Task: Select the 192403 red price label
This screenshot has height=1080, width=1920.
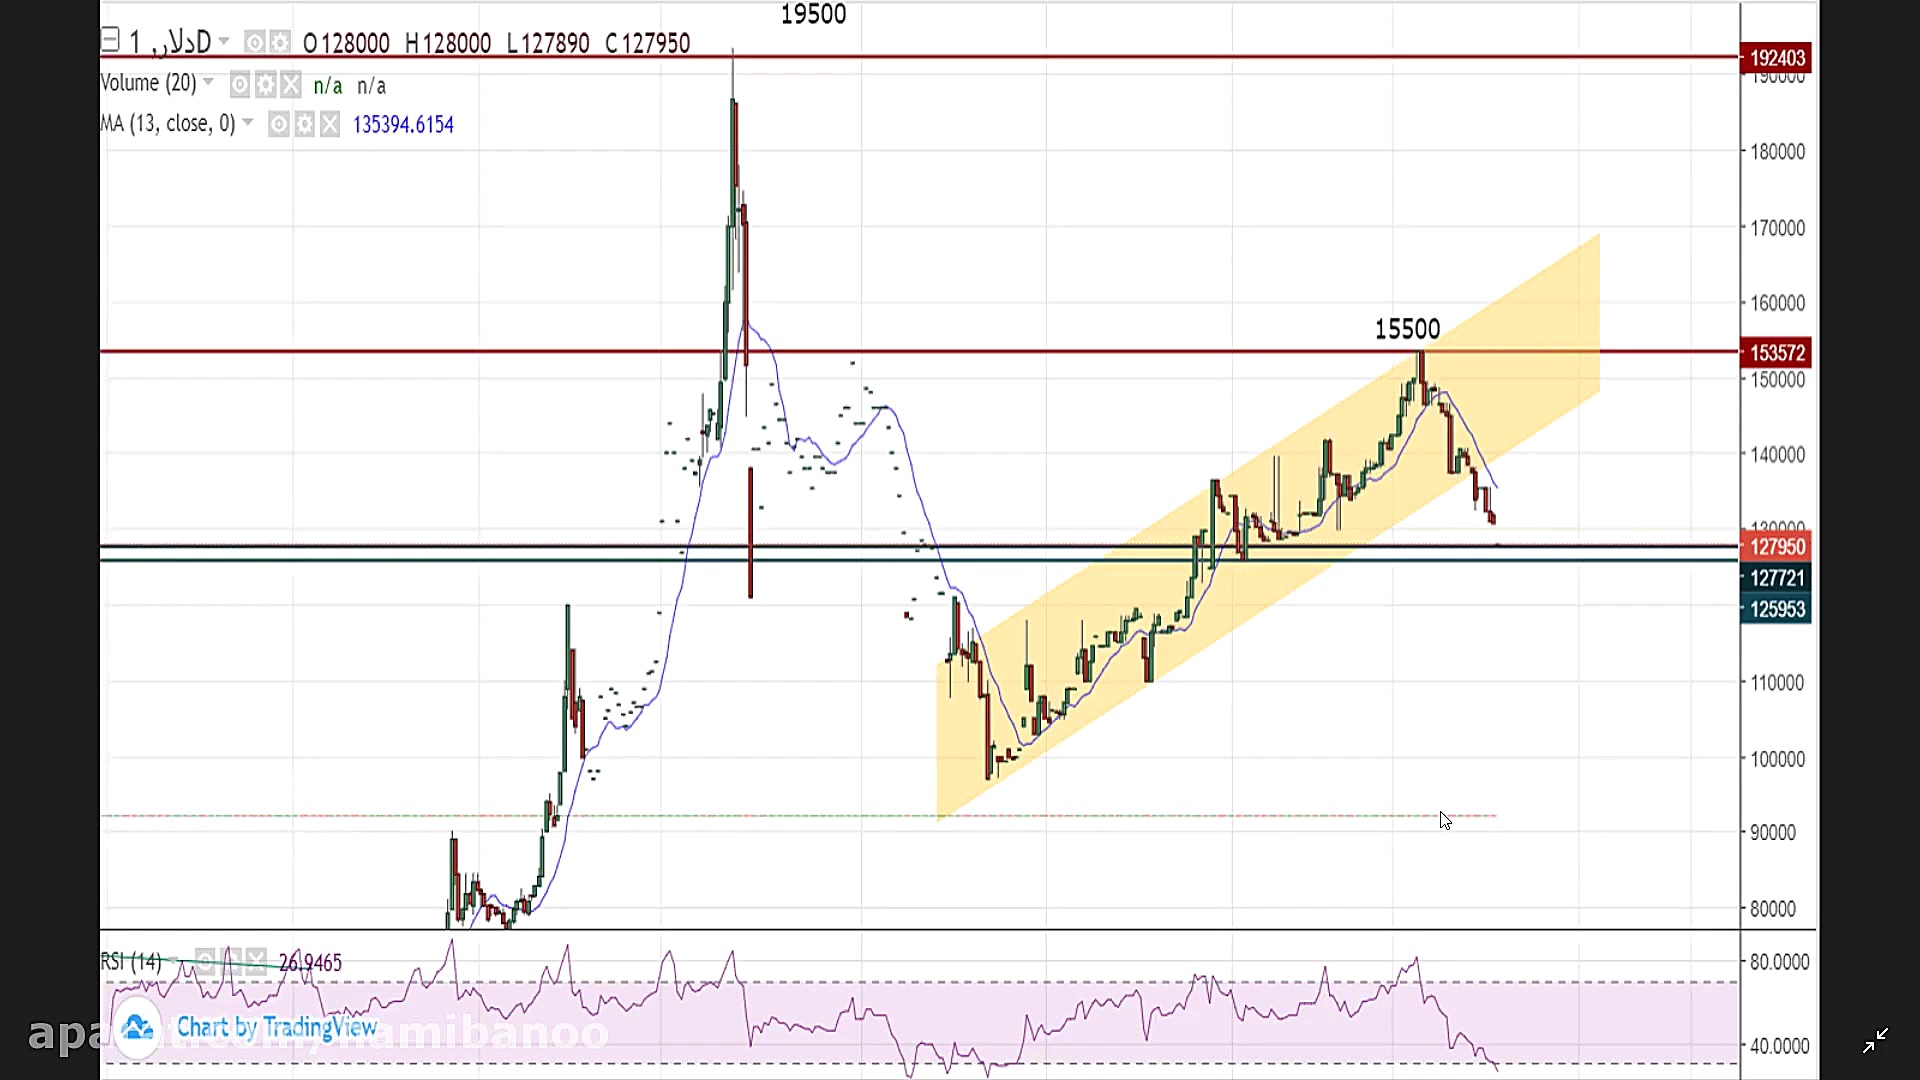Action: (1776, 58)
